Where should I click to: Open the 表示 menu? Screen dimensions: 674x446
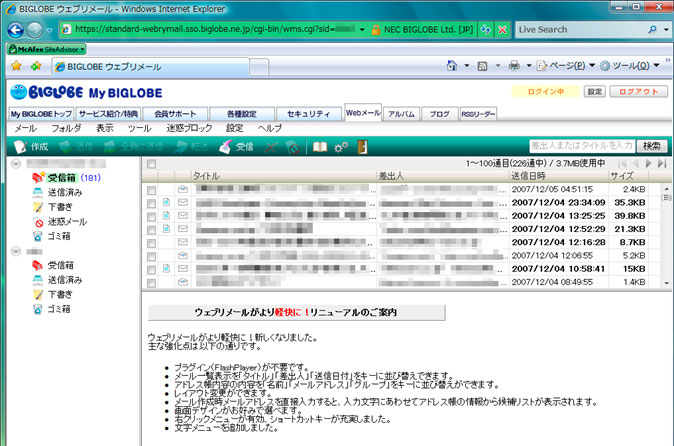(x=105, y=128)
